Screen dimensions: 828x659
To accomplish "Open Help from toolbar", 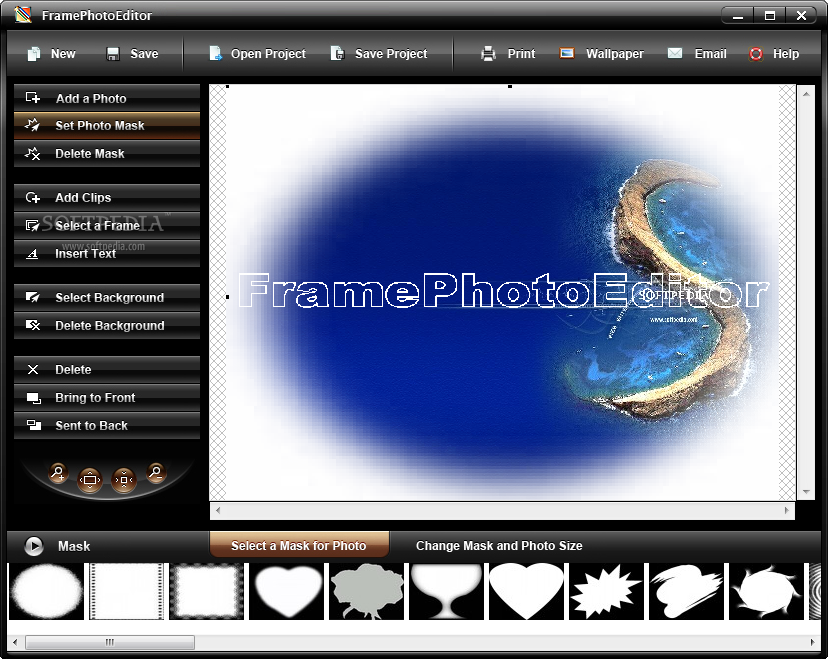I will tap(774, 54).
